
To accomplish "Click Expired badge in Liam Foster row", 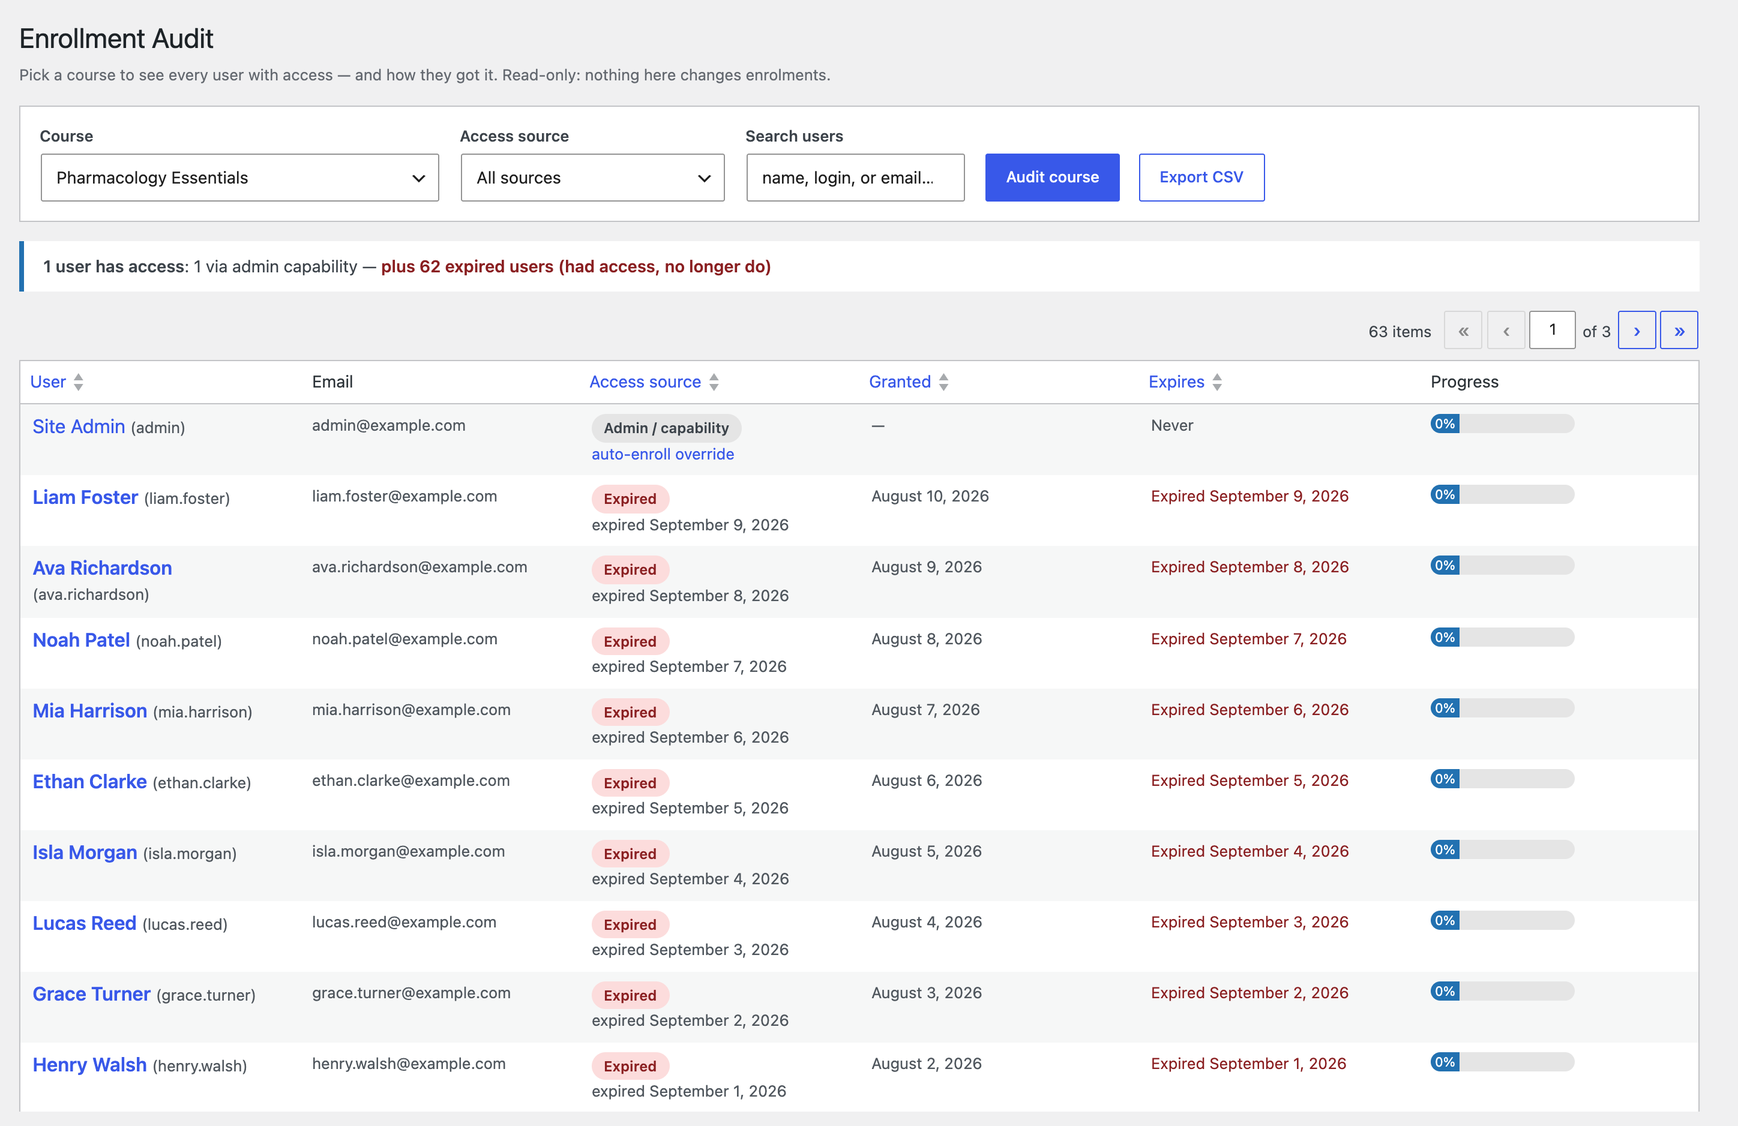I will click(x=630, y=499).
